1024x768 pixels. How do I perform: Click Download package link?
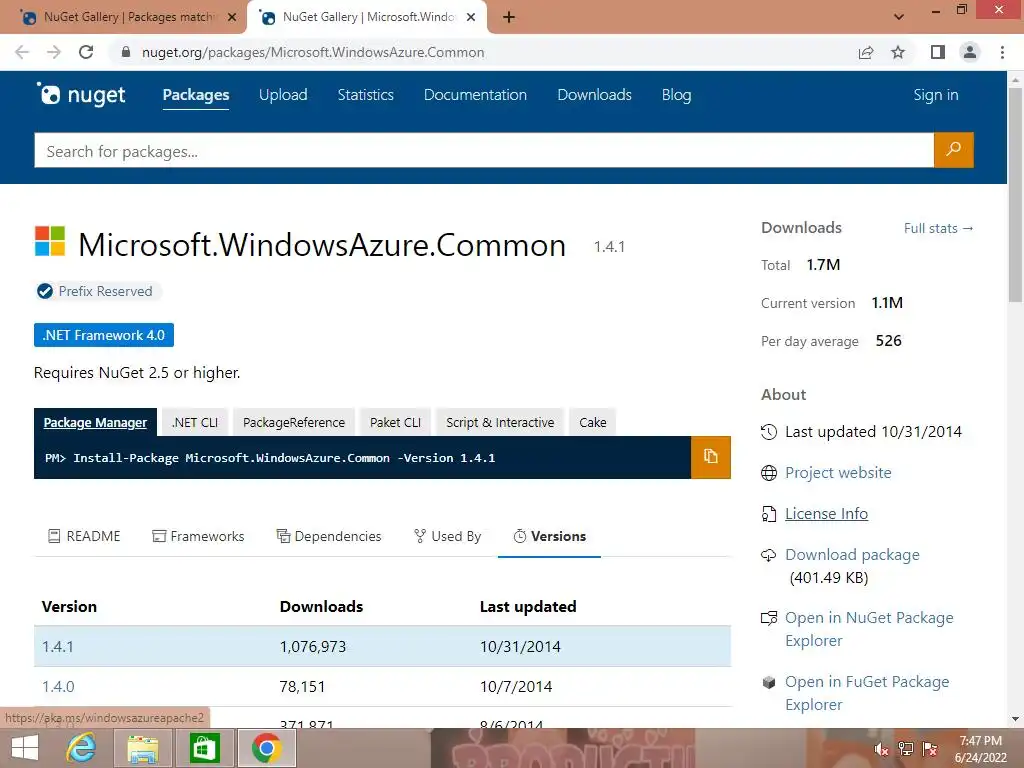pos(852,554)
